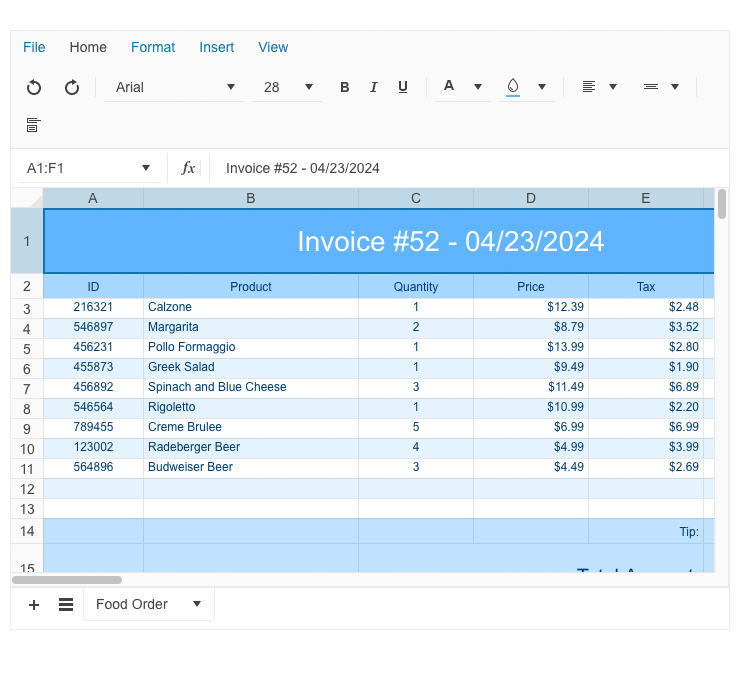Toggle underline formatting

click(x=403, y=88)
